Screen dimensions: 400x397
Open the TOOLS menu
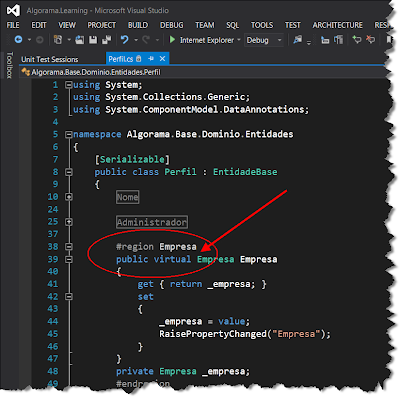262,25
